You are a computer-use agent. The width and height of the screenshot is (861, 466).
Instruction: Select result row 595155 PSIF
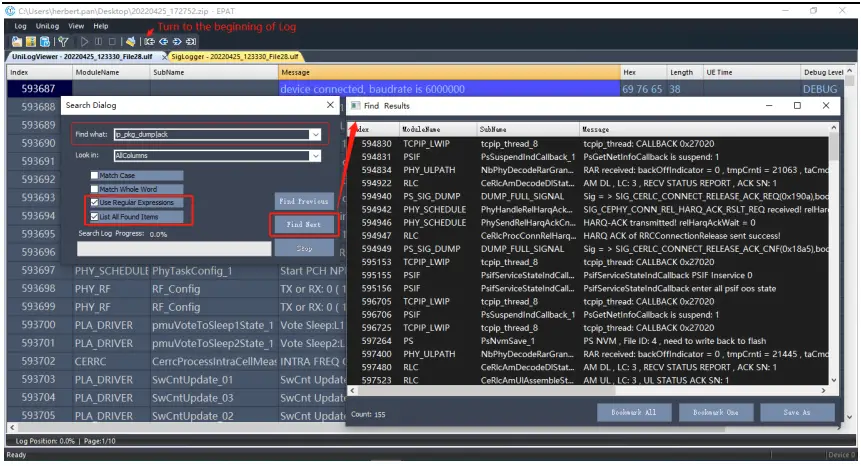(x=588, y=276)
